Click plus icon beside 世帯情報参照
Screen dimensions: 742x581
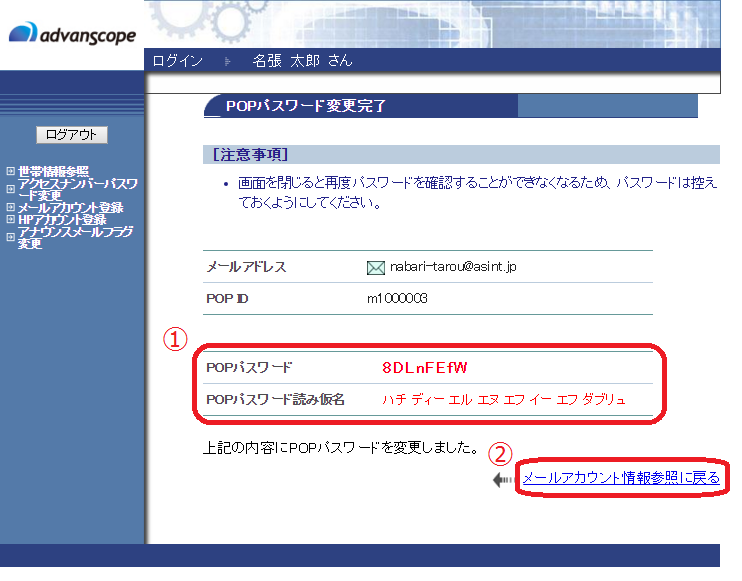point(10,171)
